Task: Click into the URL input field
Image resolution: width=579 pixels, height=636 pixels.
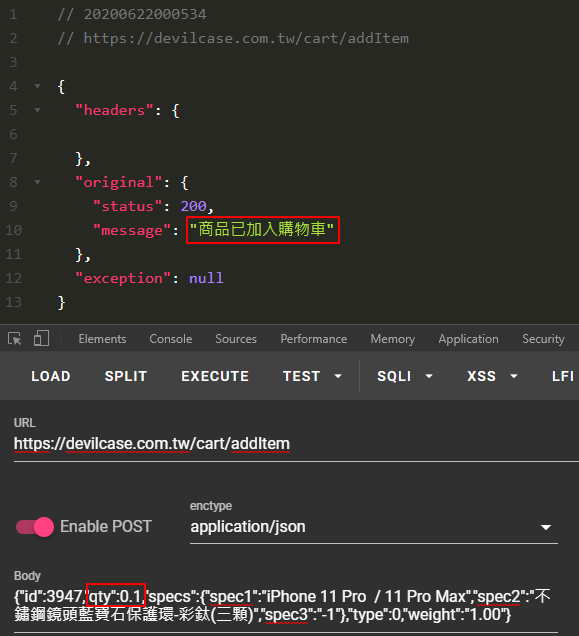Action: tap(296, 444)
